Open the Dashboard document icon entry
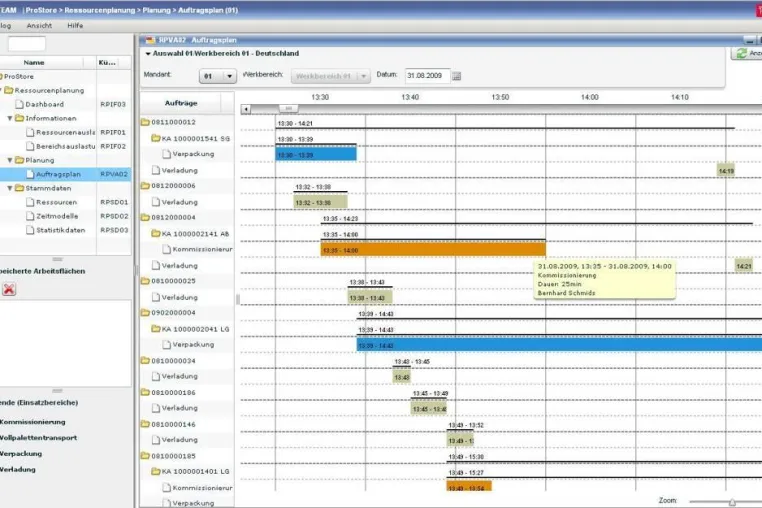 19,104
